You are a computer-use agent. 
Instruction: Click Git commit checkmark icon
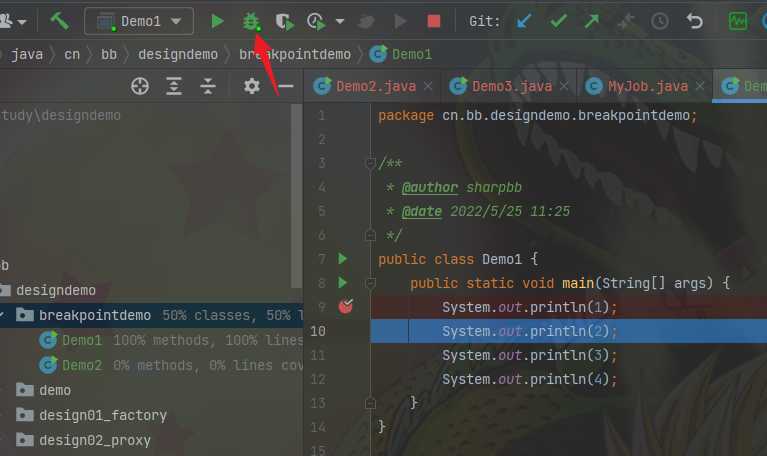[558, 21]
